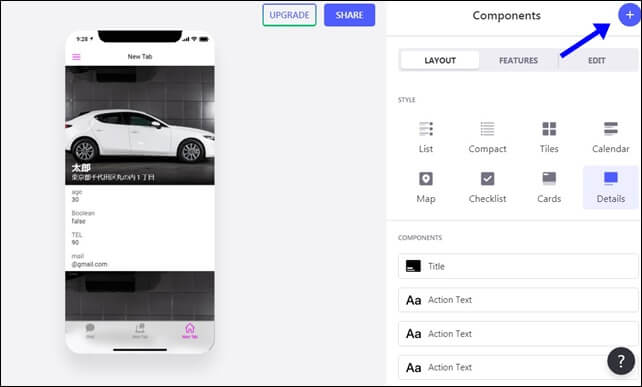Screen dimensions: 642x387
Task: Open the first Action Text component
Action: 518,300
